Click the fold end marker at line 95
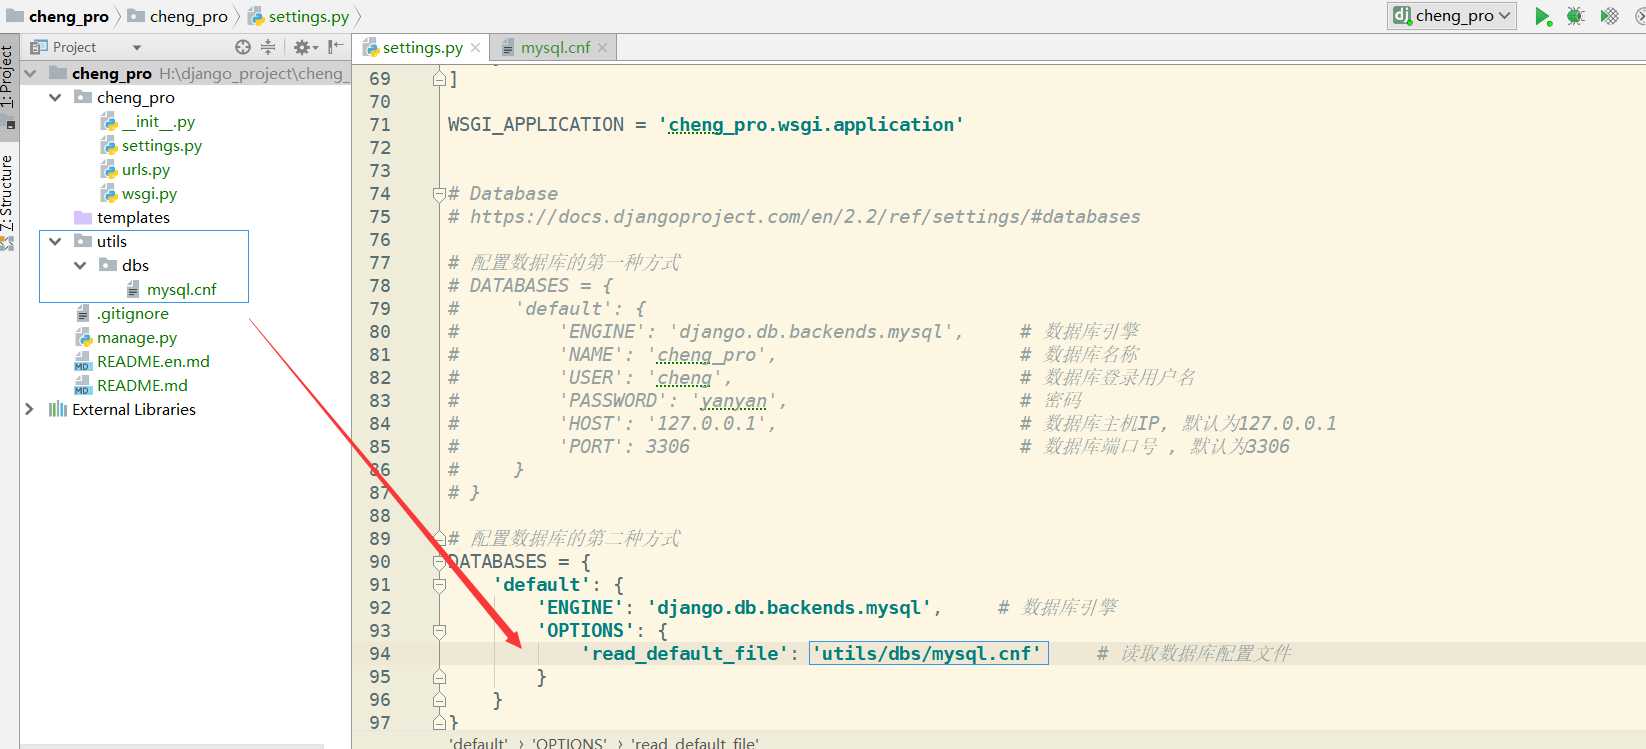The width and height of the screenshot is (1646, 749). coord(439,677)
